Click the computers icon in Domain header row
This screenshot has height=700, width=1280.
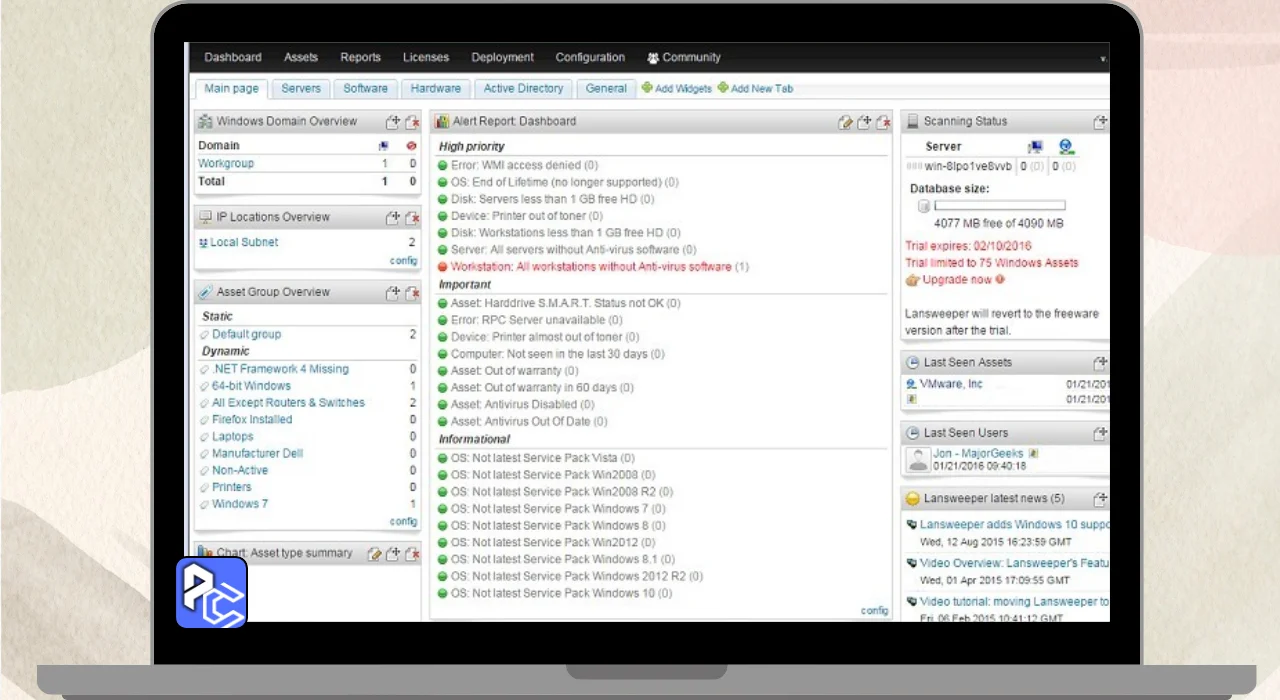[384, 146]
